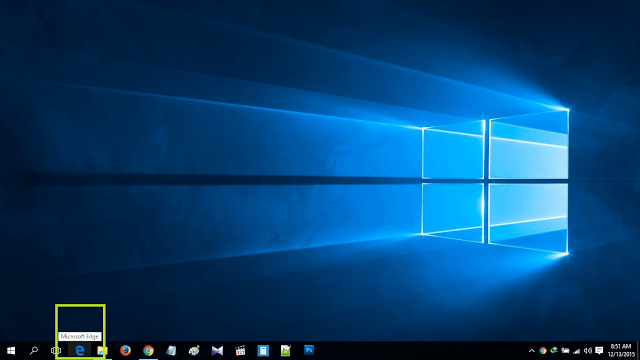Open the volume speaker control
This screenshot has width=640, height=360.
pyautogui.click(x=588, y=351)
